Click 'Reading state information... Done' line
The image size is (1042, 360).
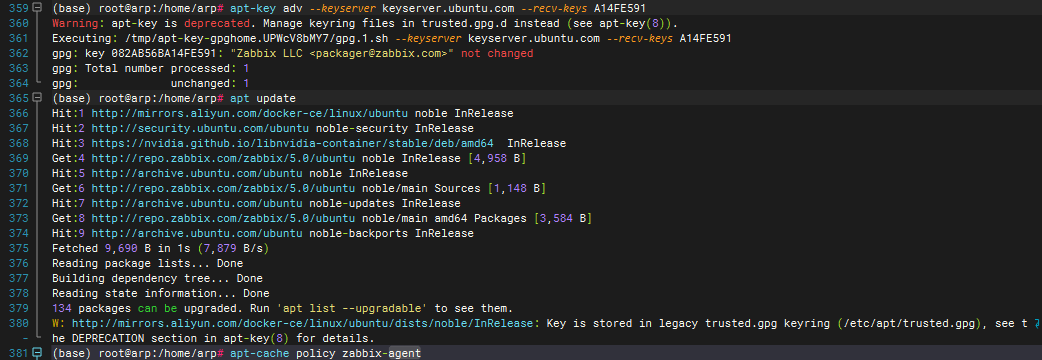click(x=161, y=294)
